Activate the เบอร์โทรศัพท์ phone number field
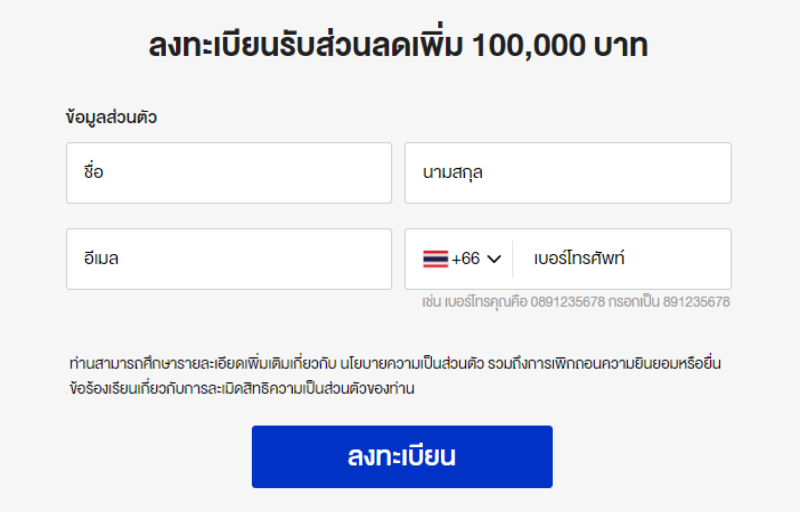Image resolution: width=800 pixels, height=512 pixels. (x=622, y=259)
